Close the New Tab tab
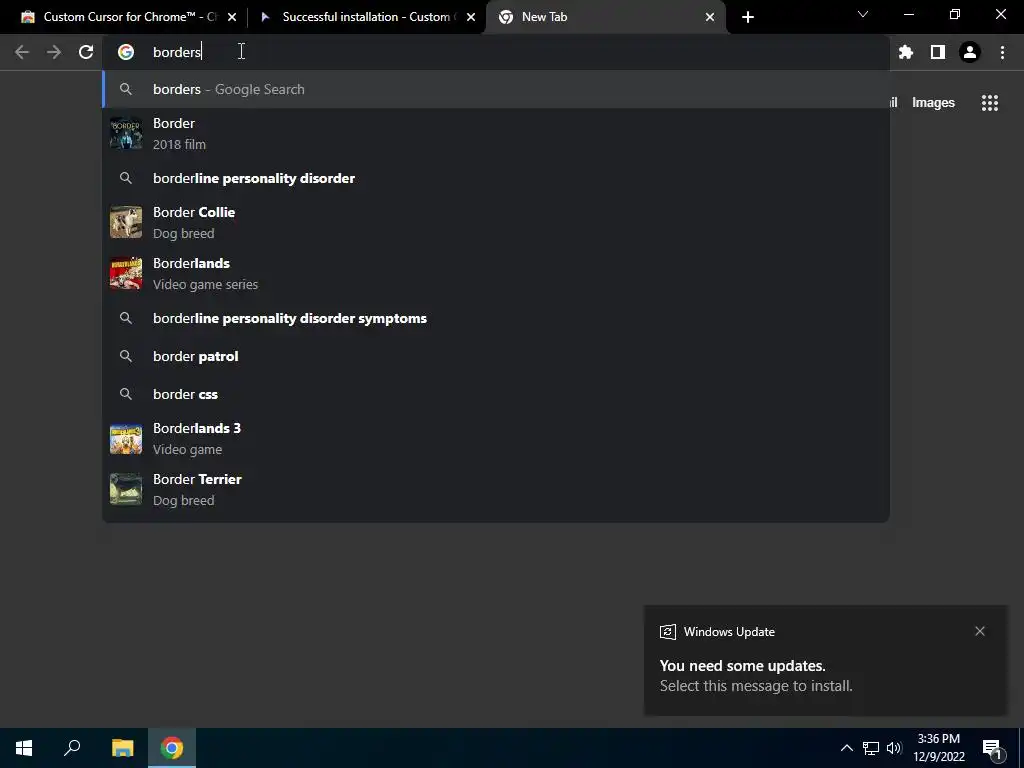The image size is (1024, 768). pyautogui.click(x=710, y=17)
